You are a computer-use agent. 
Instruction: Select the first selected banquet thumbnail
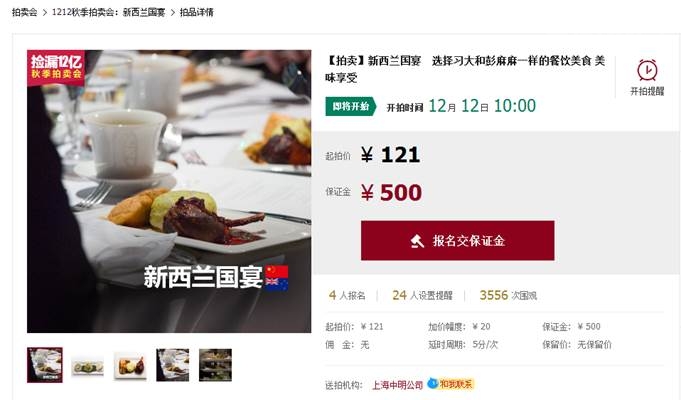click(x=45, y=365)
